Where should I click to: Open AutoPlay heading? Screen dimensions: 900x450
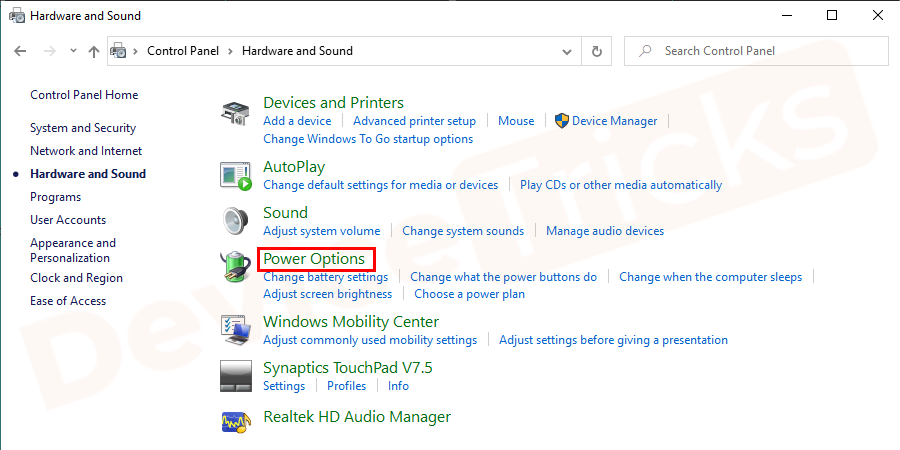point(294,167)
